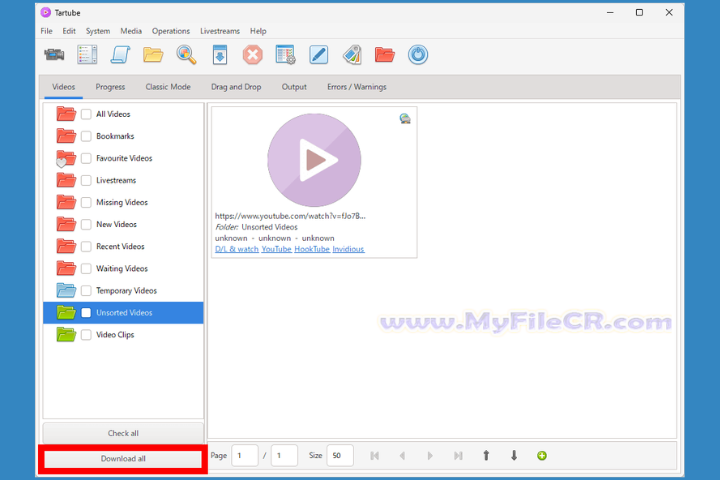Tick the Video Clips checkbox
Viewport: 720px width, 480px height.
tap(86, 334)
